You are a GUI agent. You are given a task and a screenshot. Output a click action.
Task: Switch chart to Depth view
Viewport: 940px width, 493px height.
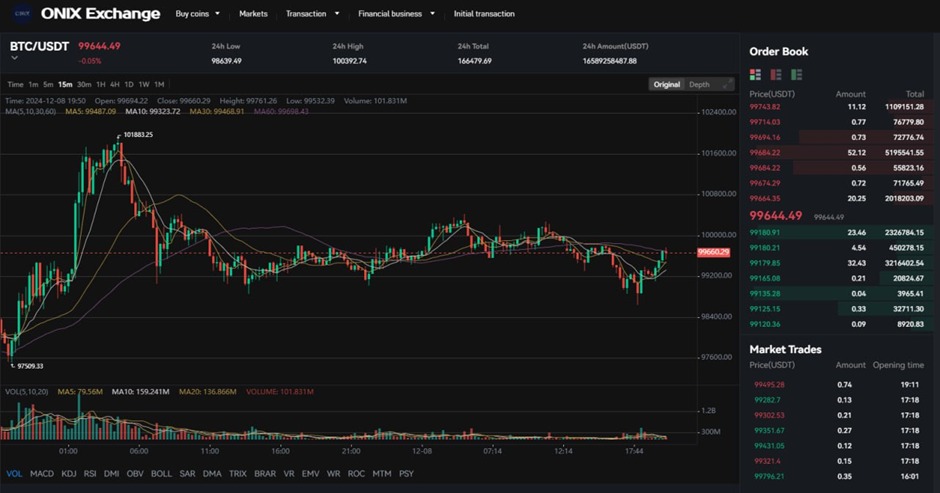699,85
